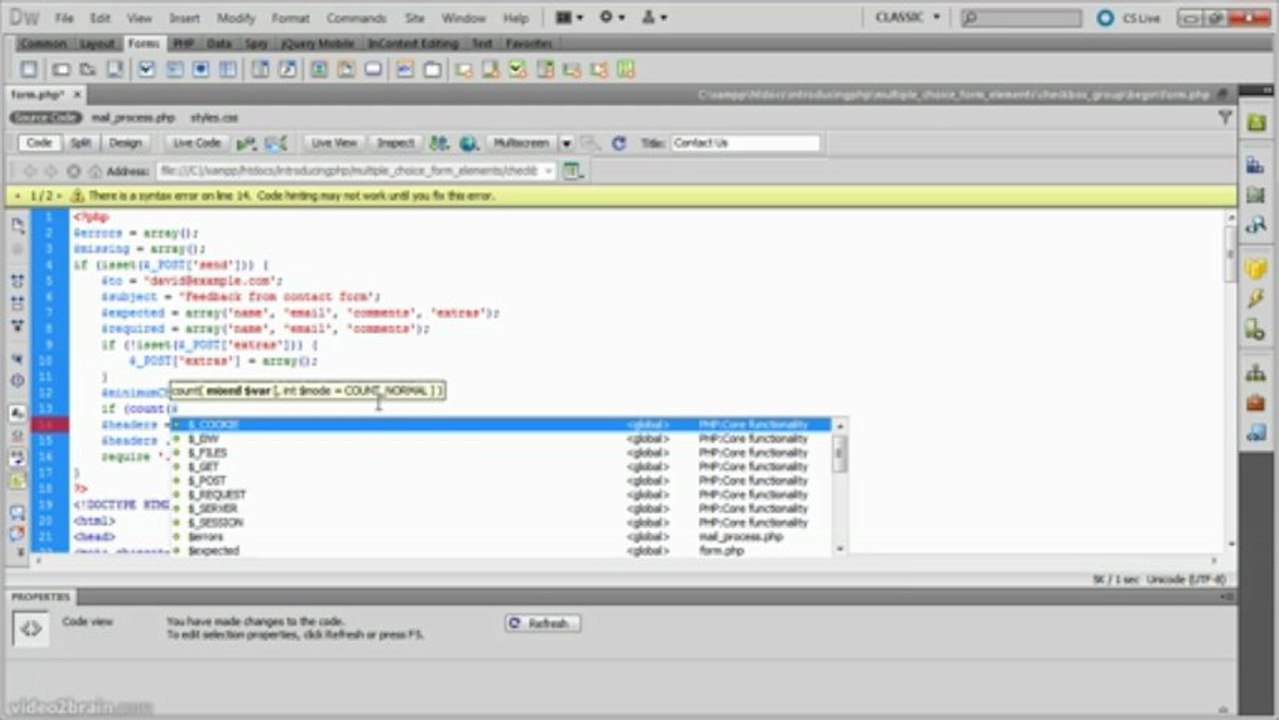Toggle Live Code mode
Screen dimensions: 1279x720
(x=197, y=143)
